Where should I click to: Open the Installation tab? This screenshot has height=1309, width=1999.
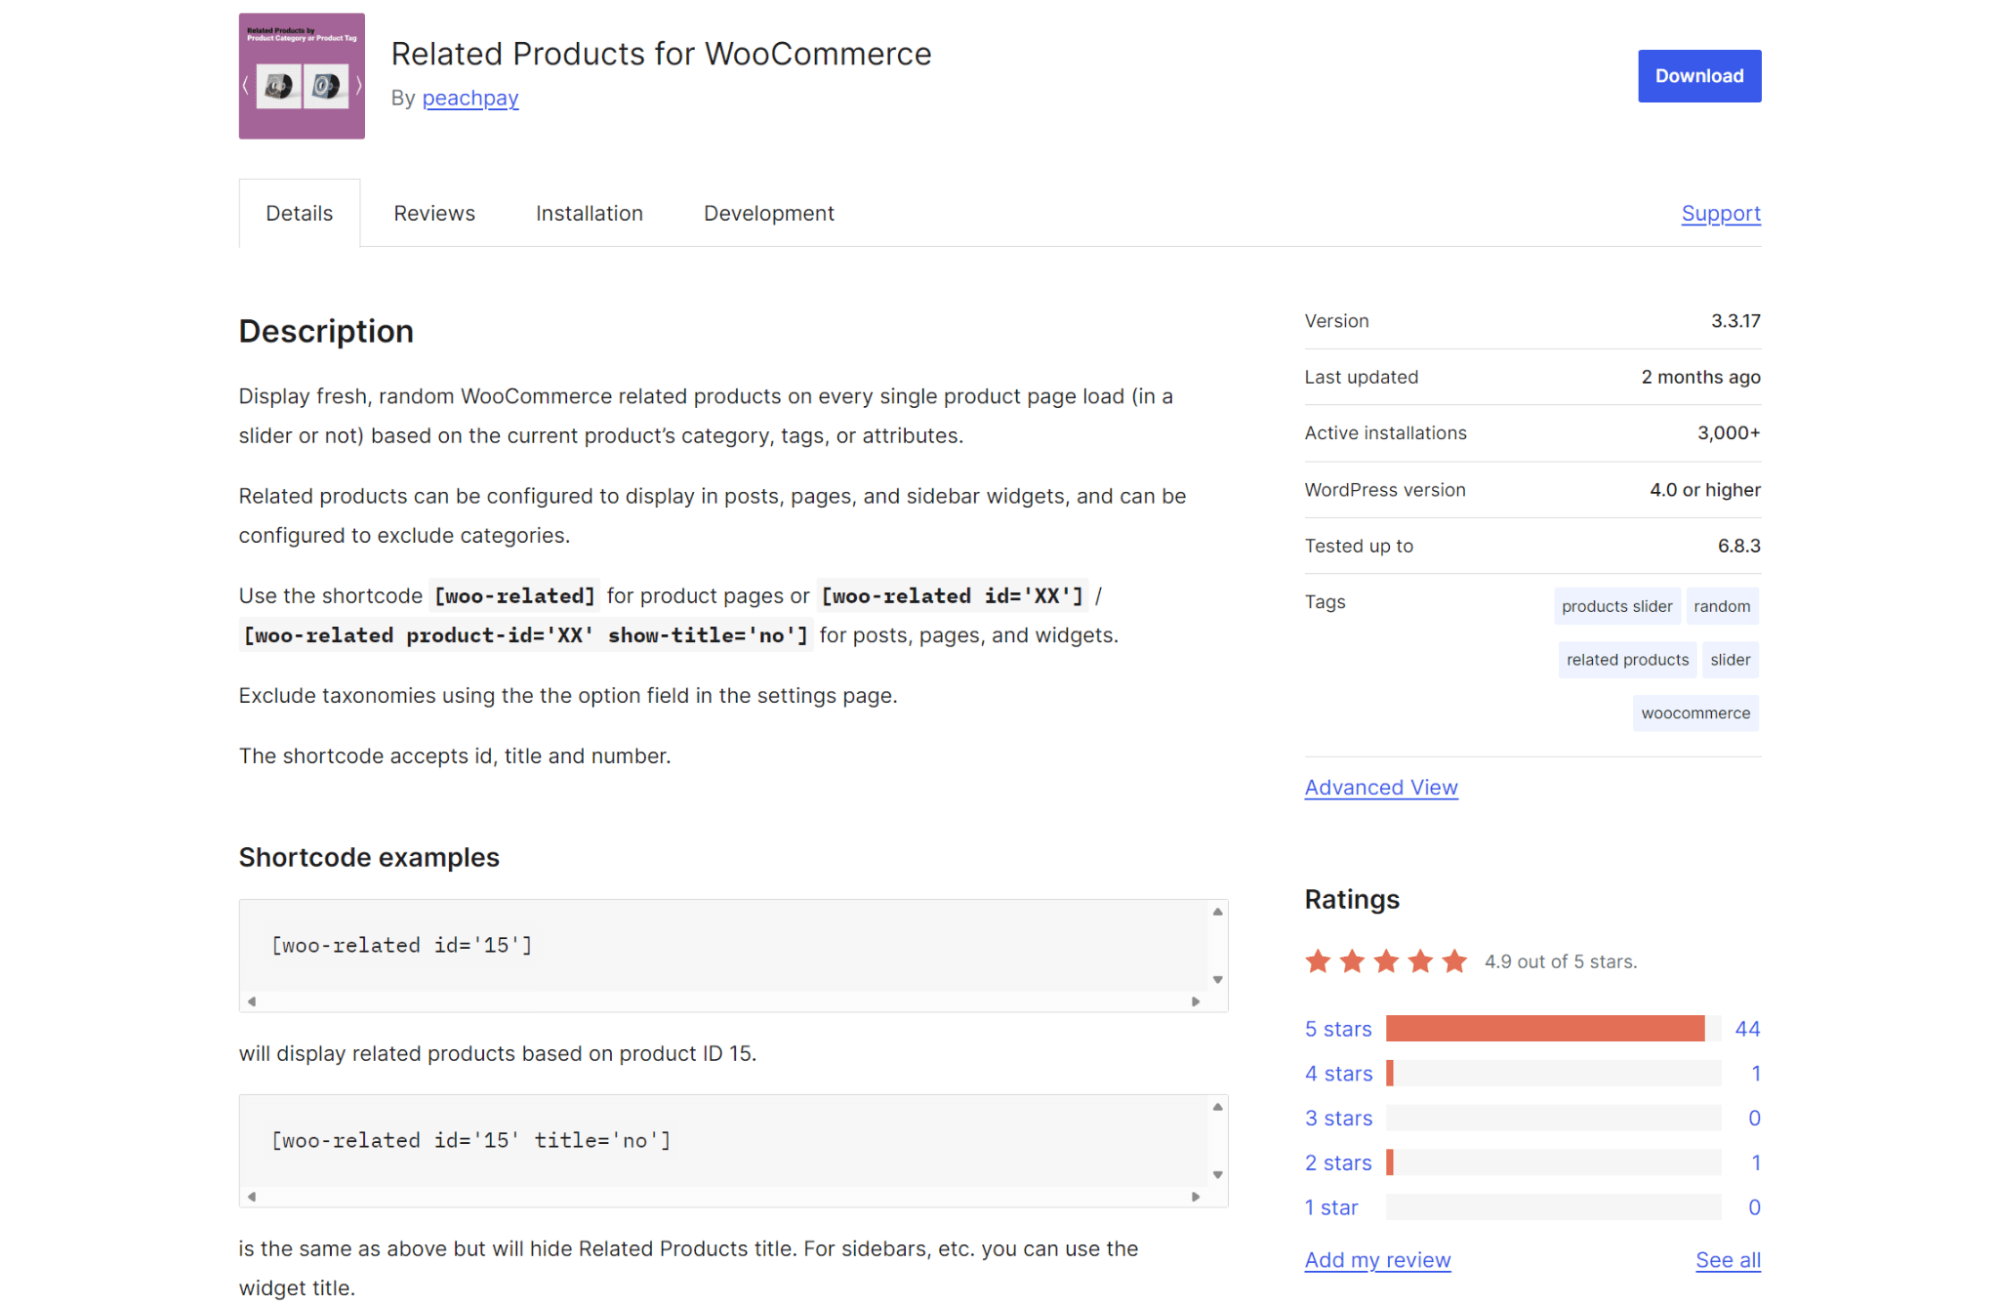point(589,212)
